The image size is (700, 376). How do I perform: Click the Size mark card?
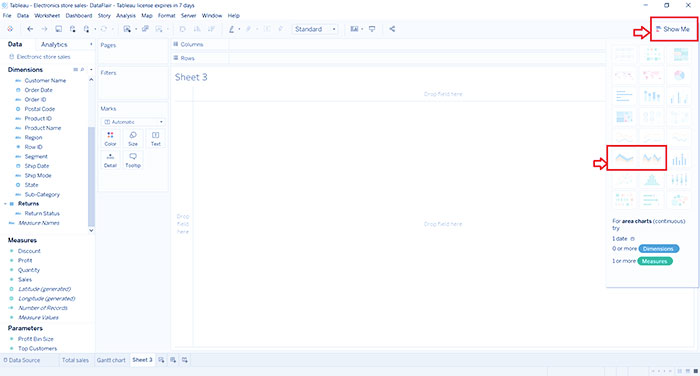[x=133, y=139]
